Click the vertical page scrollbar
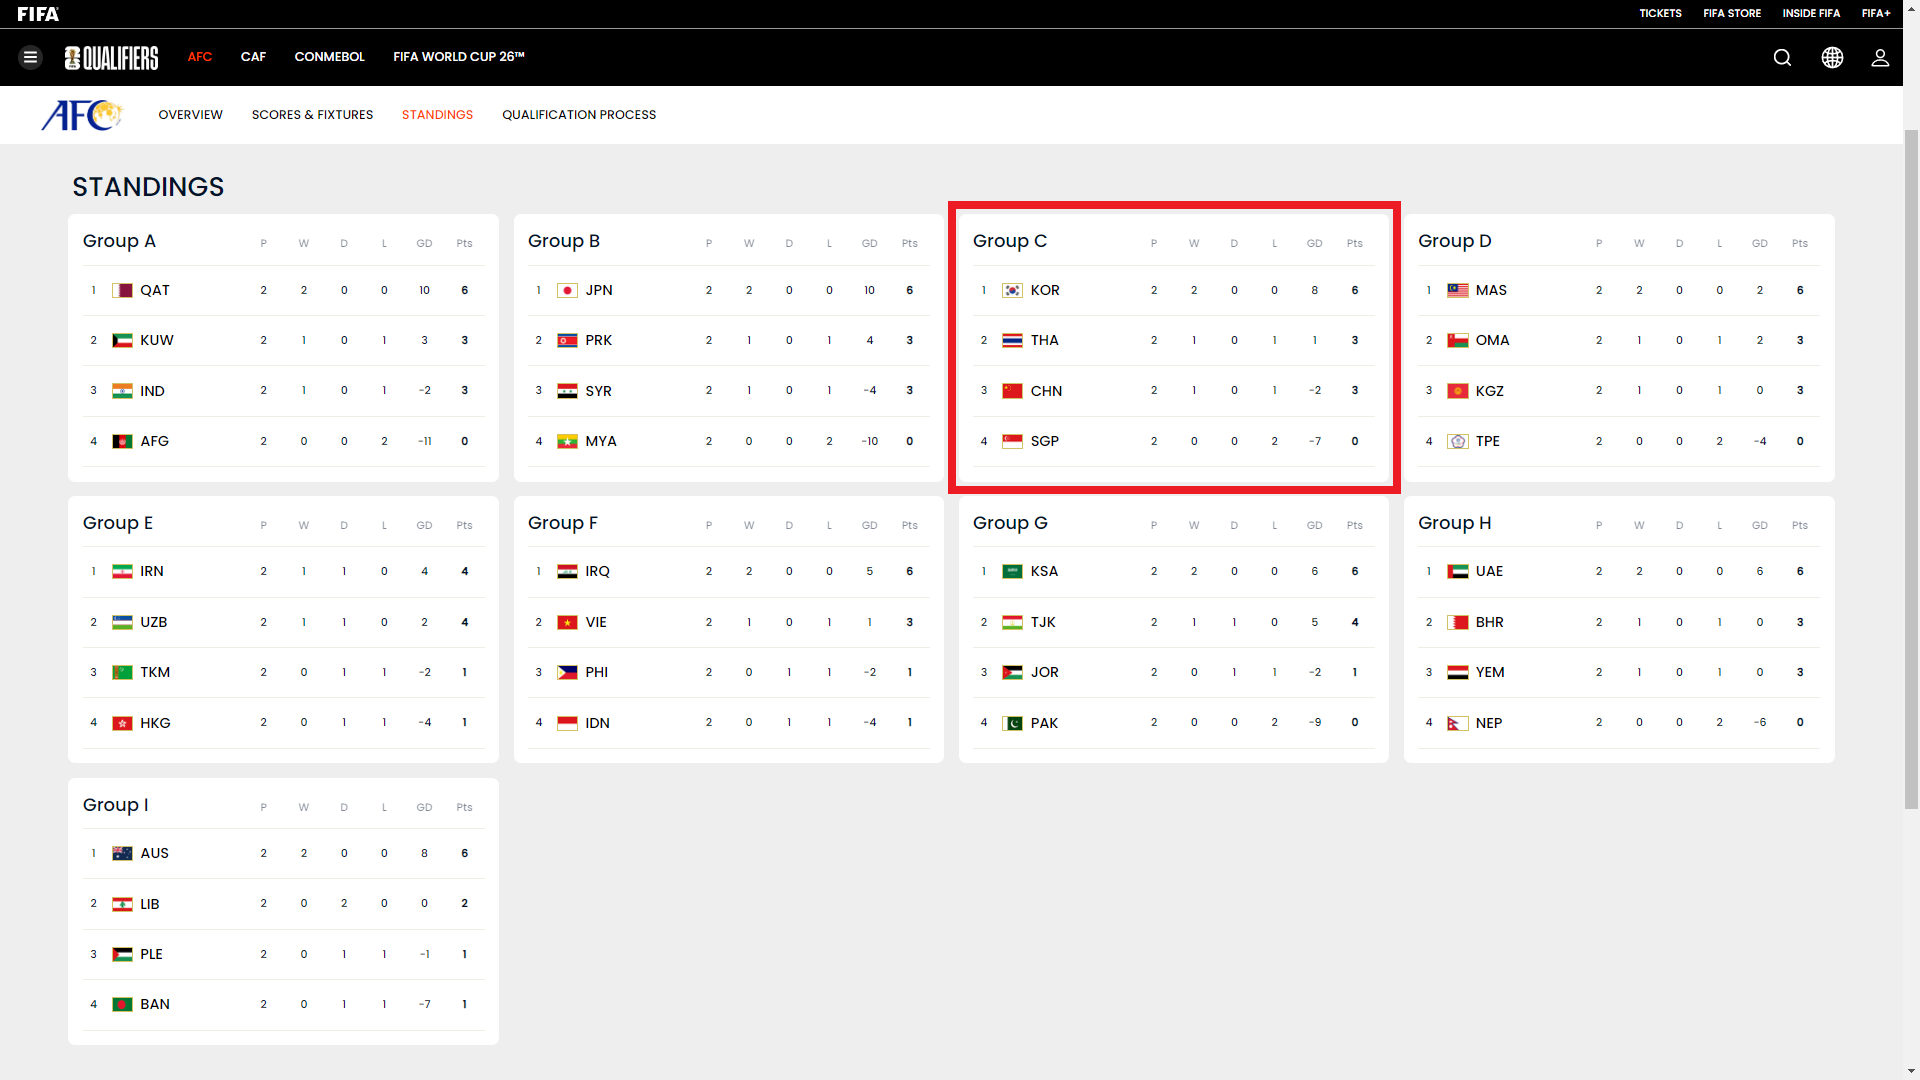The width and height of the screenshot is (1920, 1080). 1911,470
